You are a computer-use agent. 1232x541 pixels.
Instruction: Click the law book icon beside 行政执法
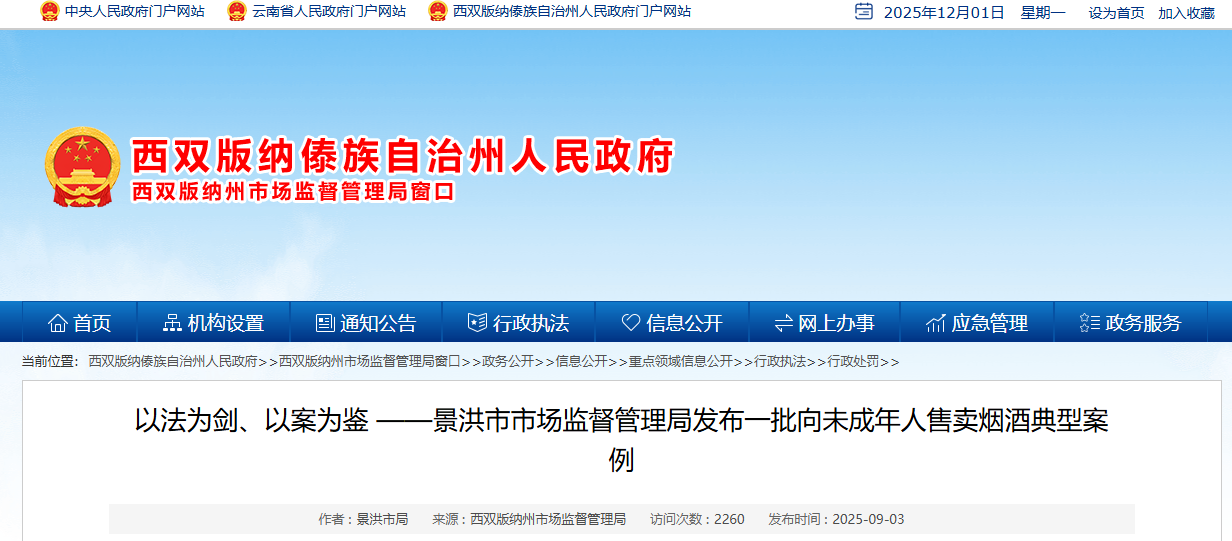[477, 323]
